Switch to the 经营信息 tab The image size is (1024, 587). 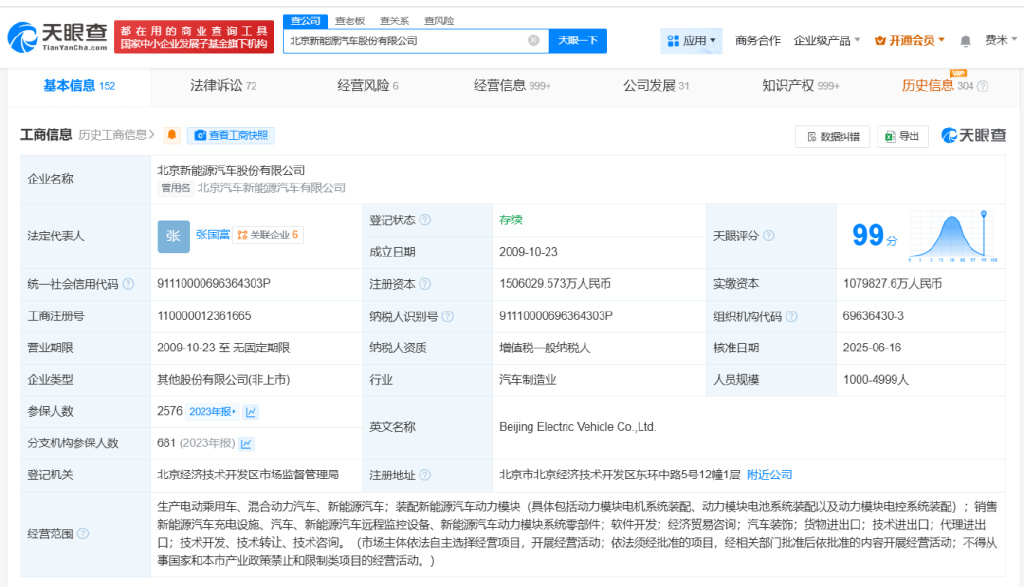pyautogui.click(x=512, y=86)
